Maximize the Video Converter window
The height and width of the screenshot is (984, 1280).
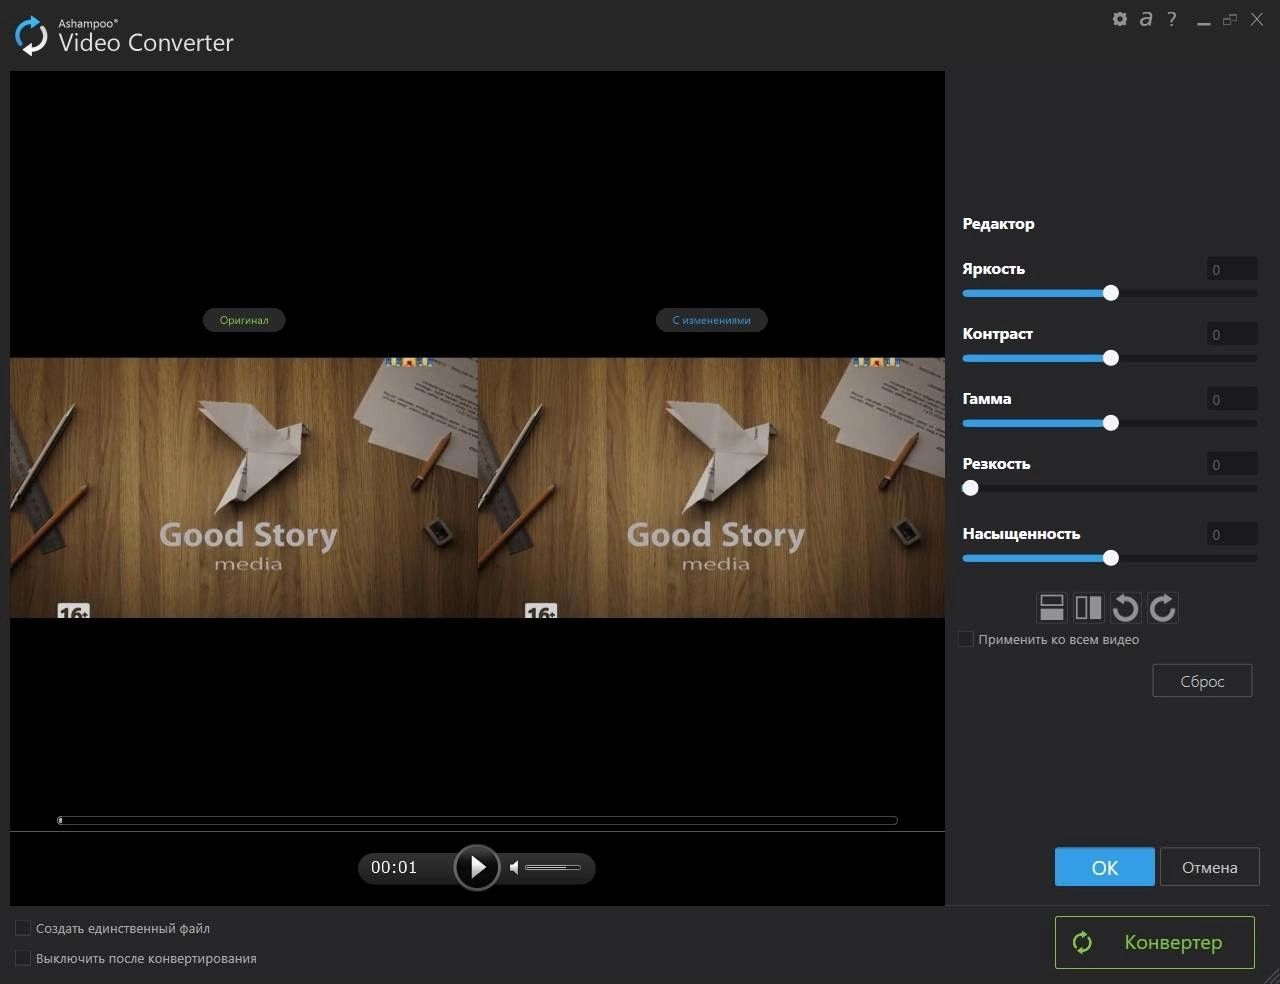(x=1230, y=19)
